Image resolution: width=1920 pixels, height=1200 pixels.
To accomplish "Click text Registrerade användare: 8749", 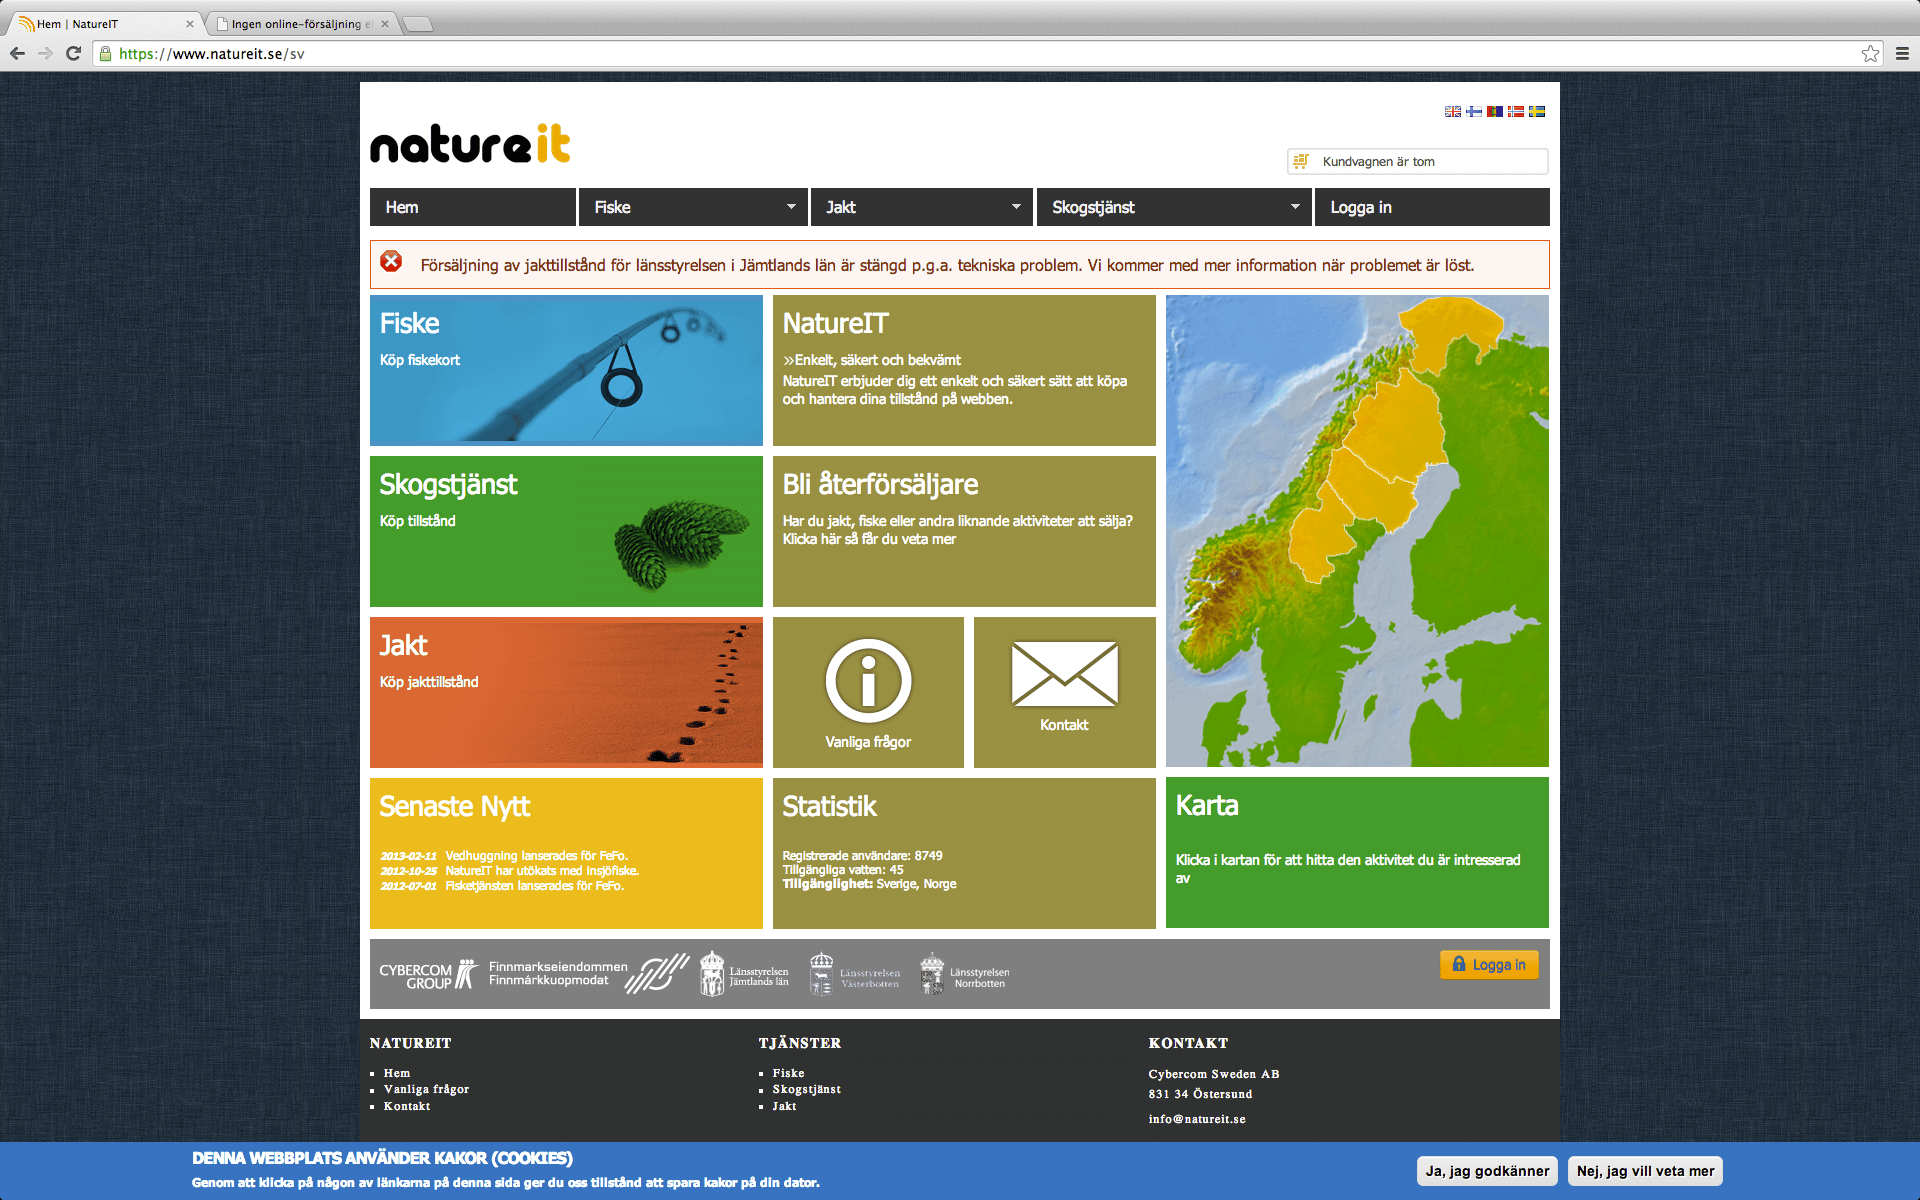I will point(862,855).
